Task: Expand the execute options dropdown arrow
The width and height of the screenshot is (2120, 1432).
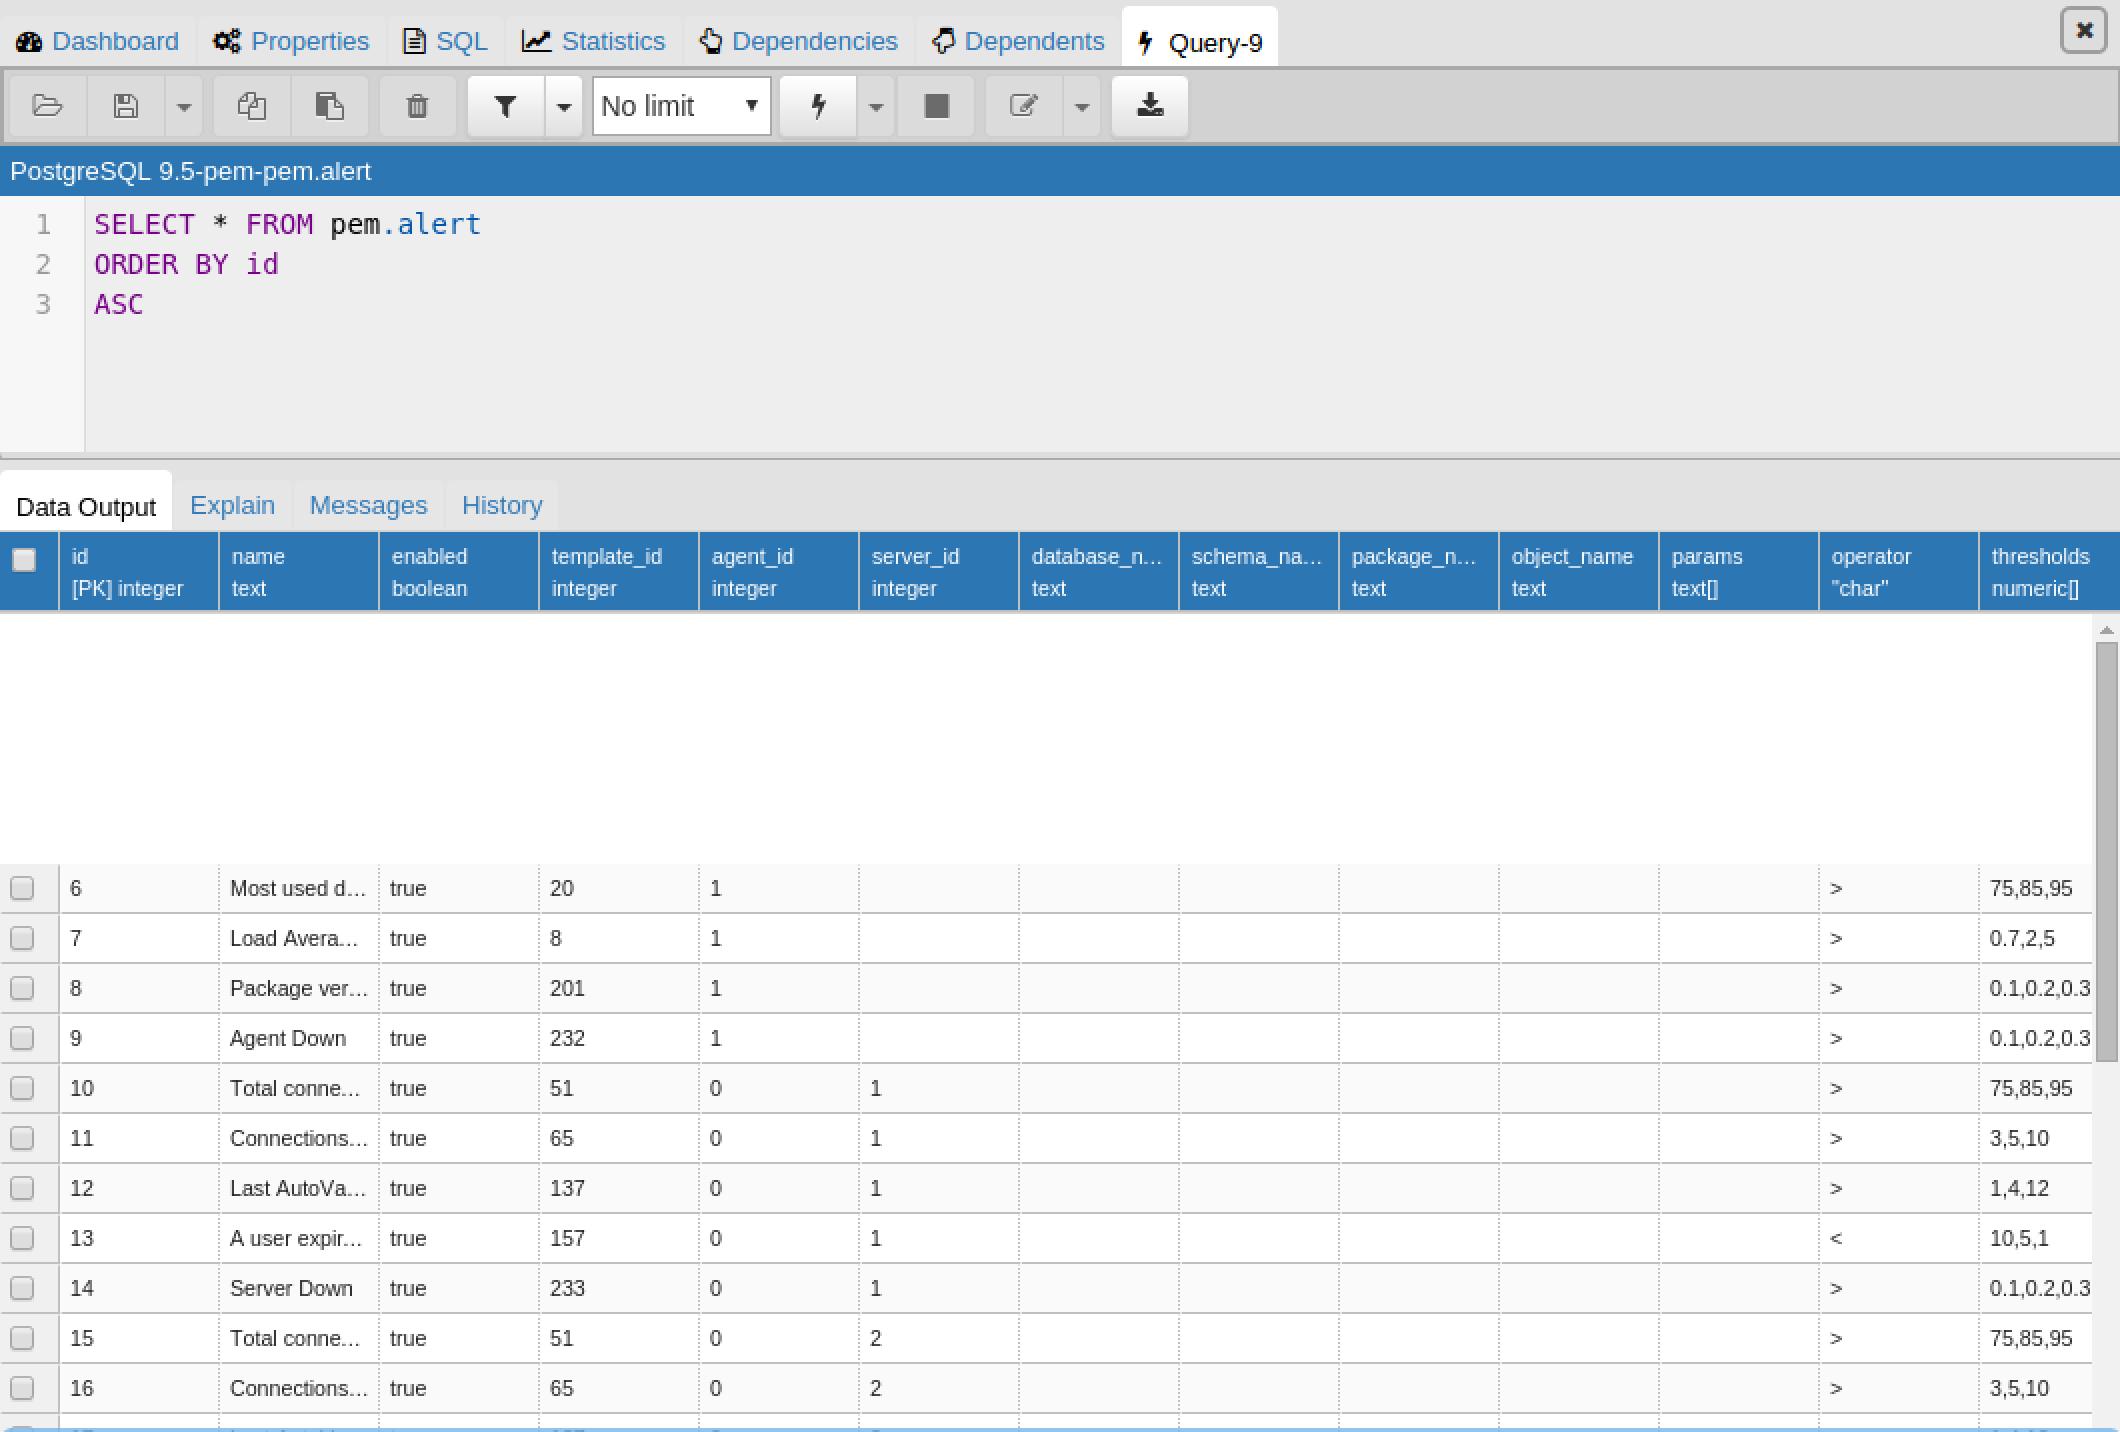Action: click(876, 106)
